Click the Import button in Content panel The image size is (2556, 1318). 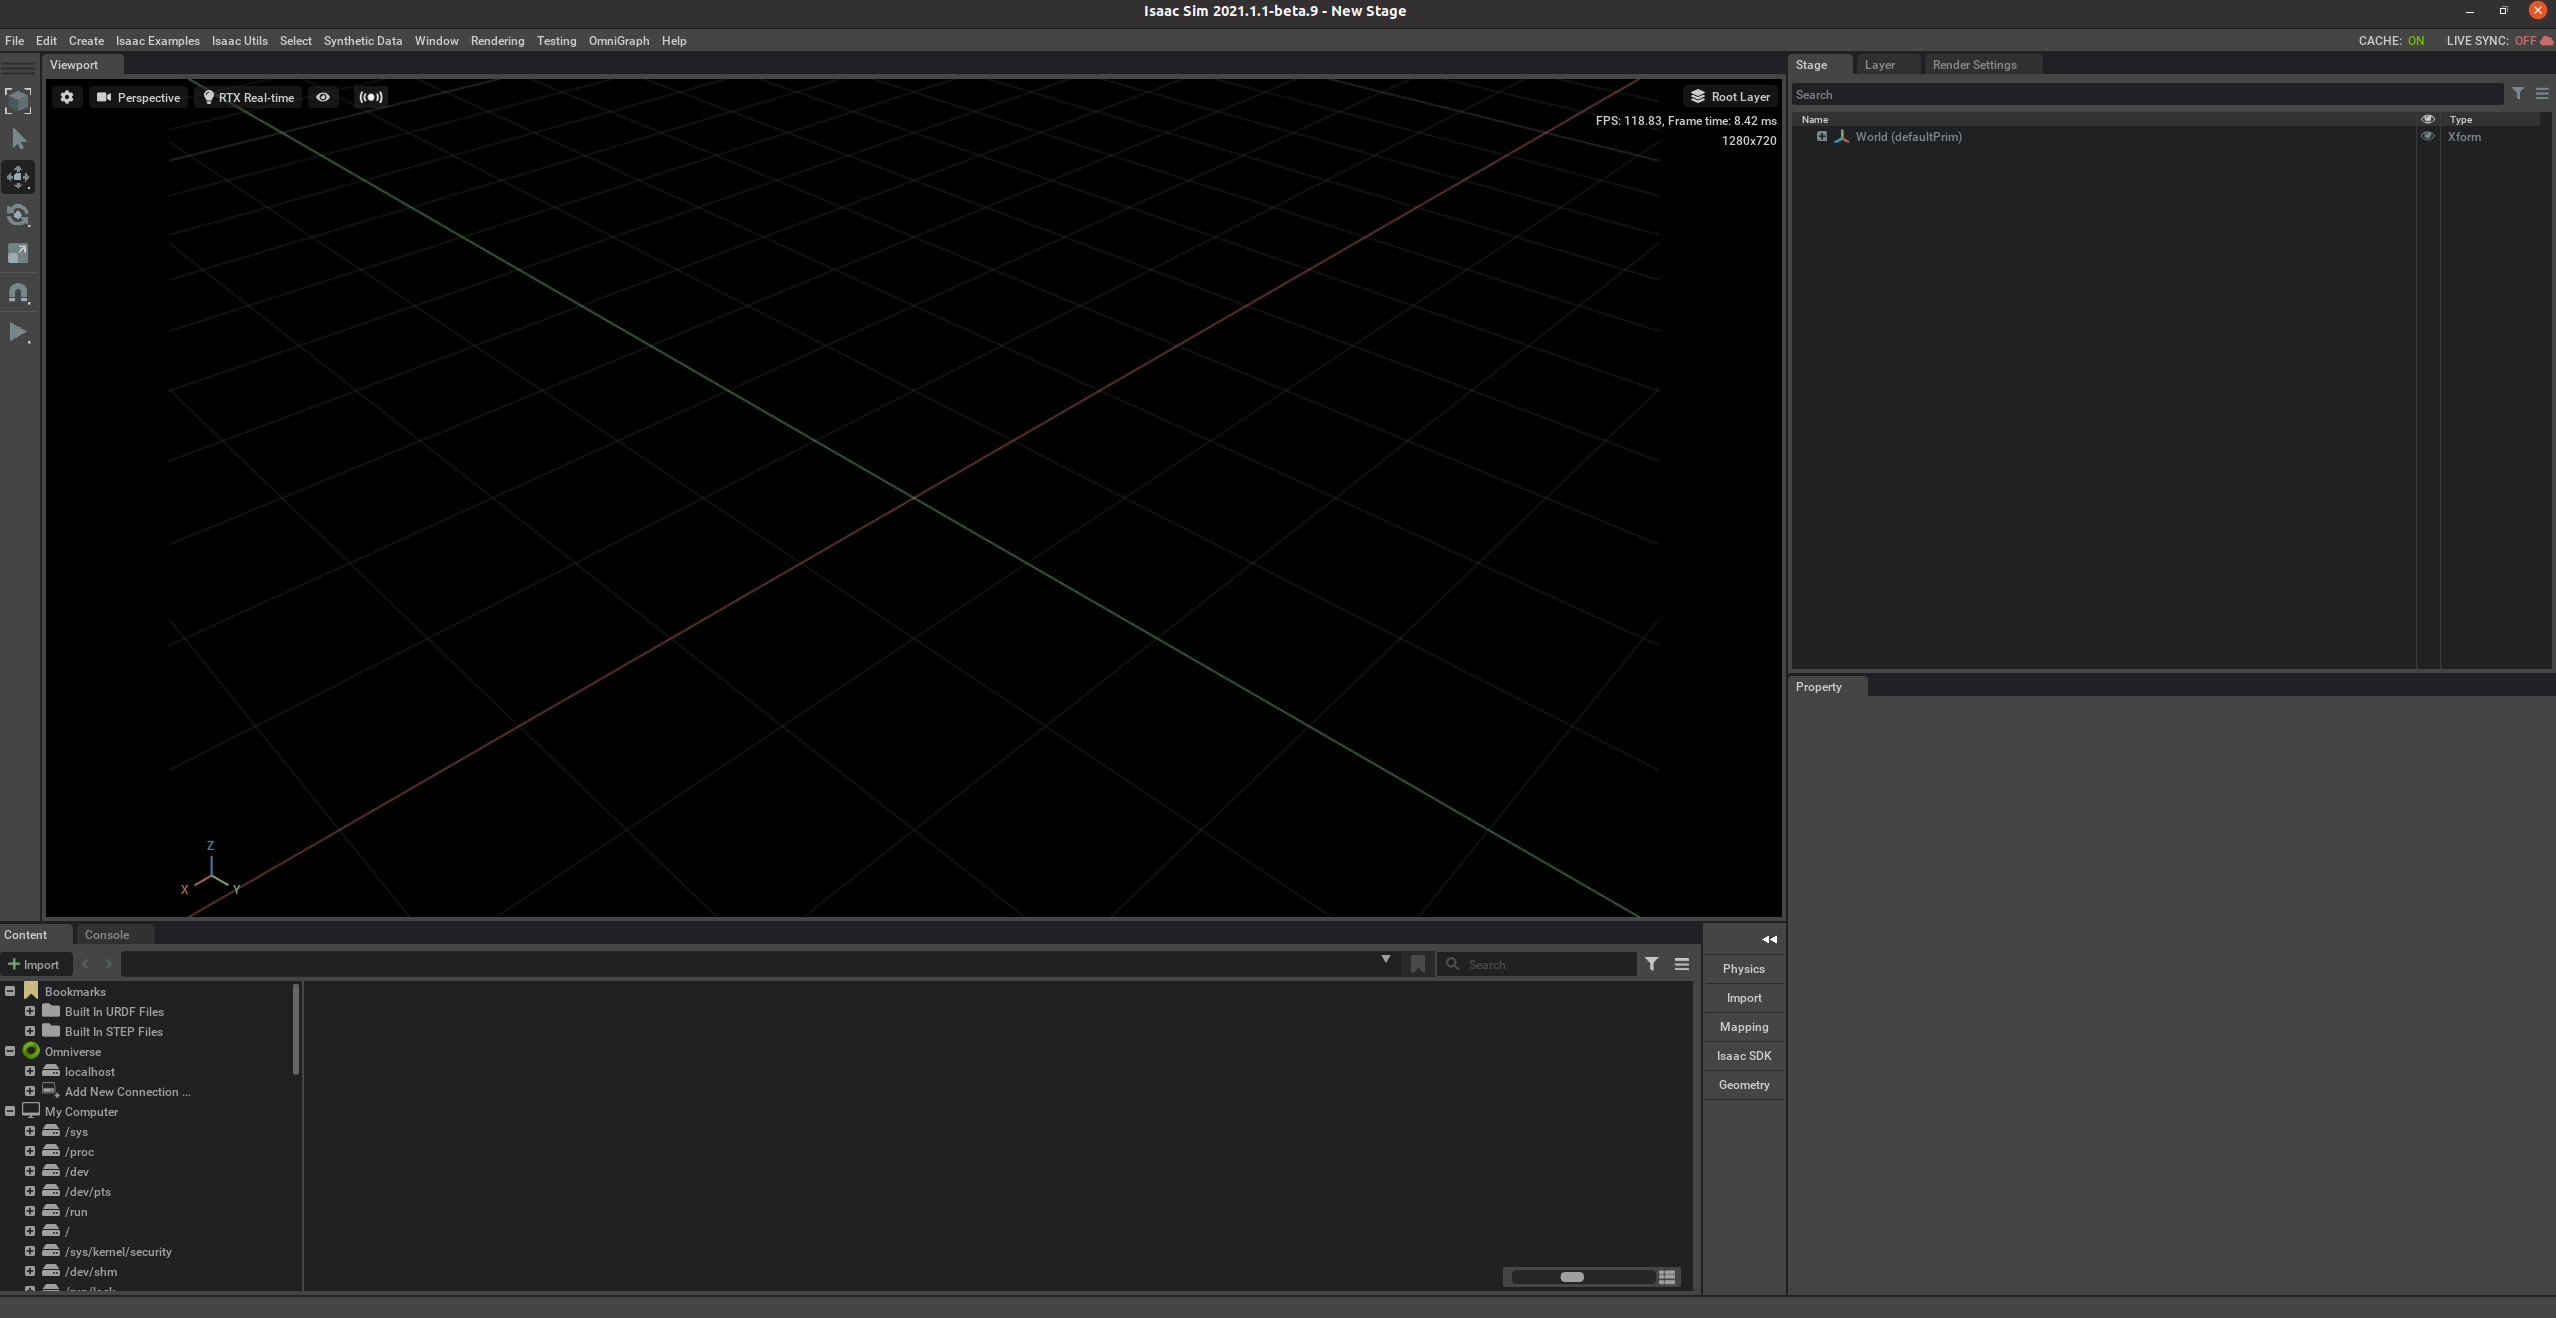coord(34,964)
